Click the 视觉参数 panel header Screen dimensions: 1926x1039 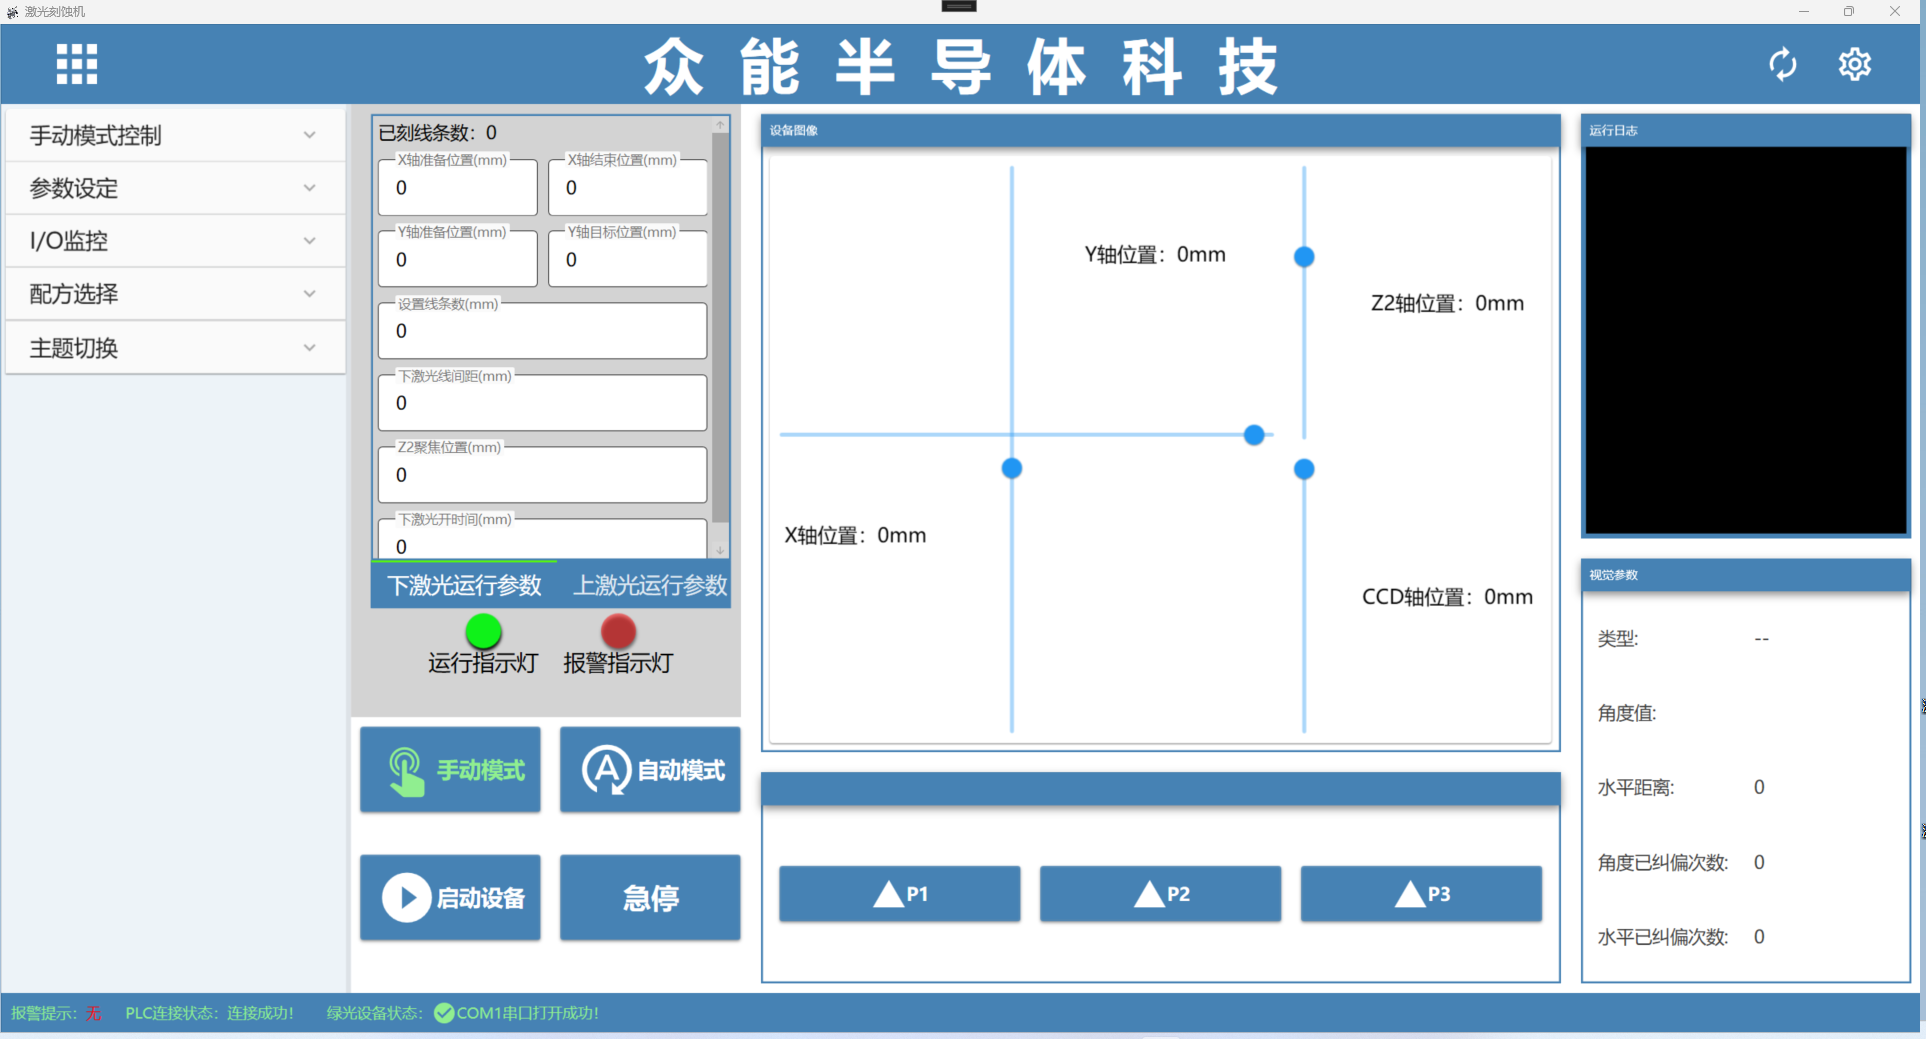(x=1746, y=575)
